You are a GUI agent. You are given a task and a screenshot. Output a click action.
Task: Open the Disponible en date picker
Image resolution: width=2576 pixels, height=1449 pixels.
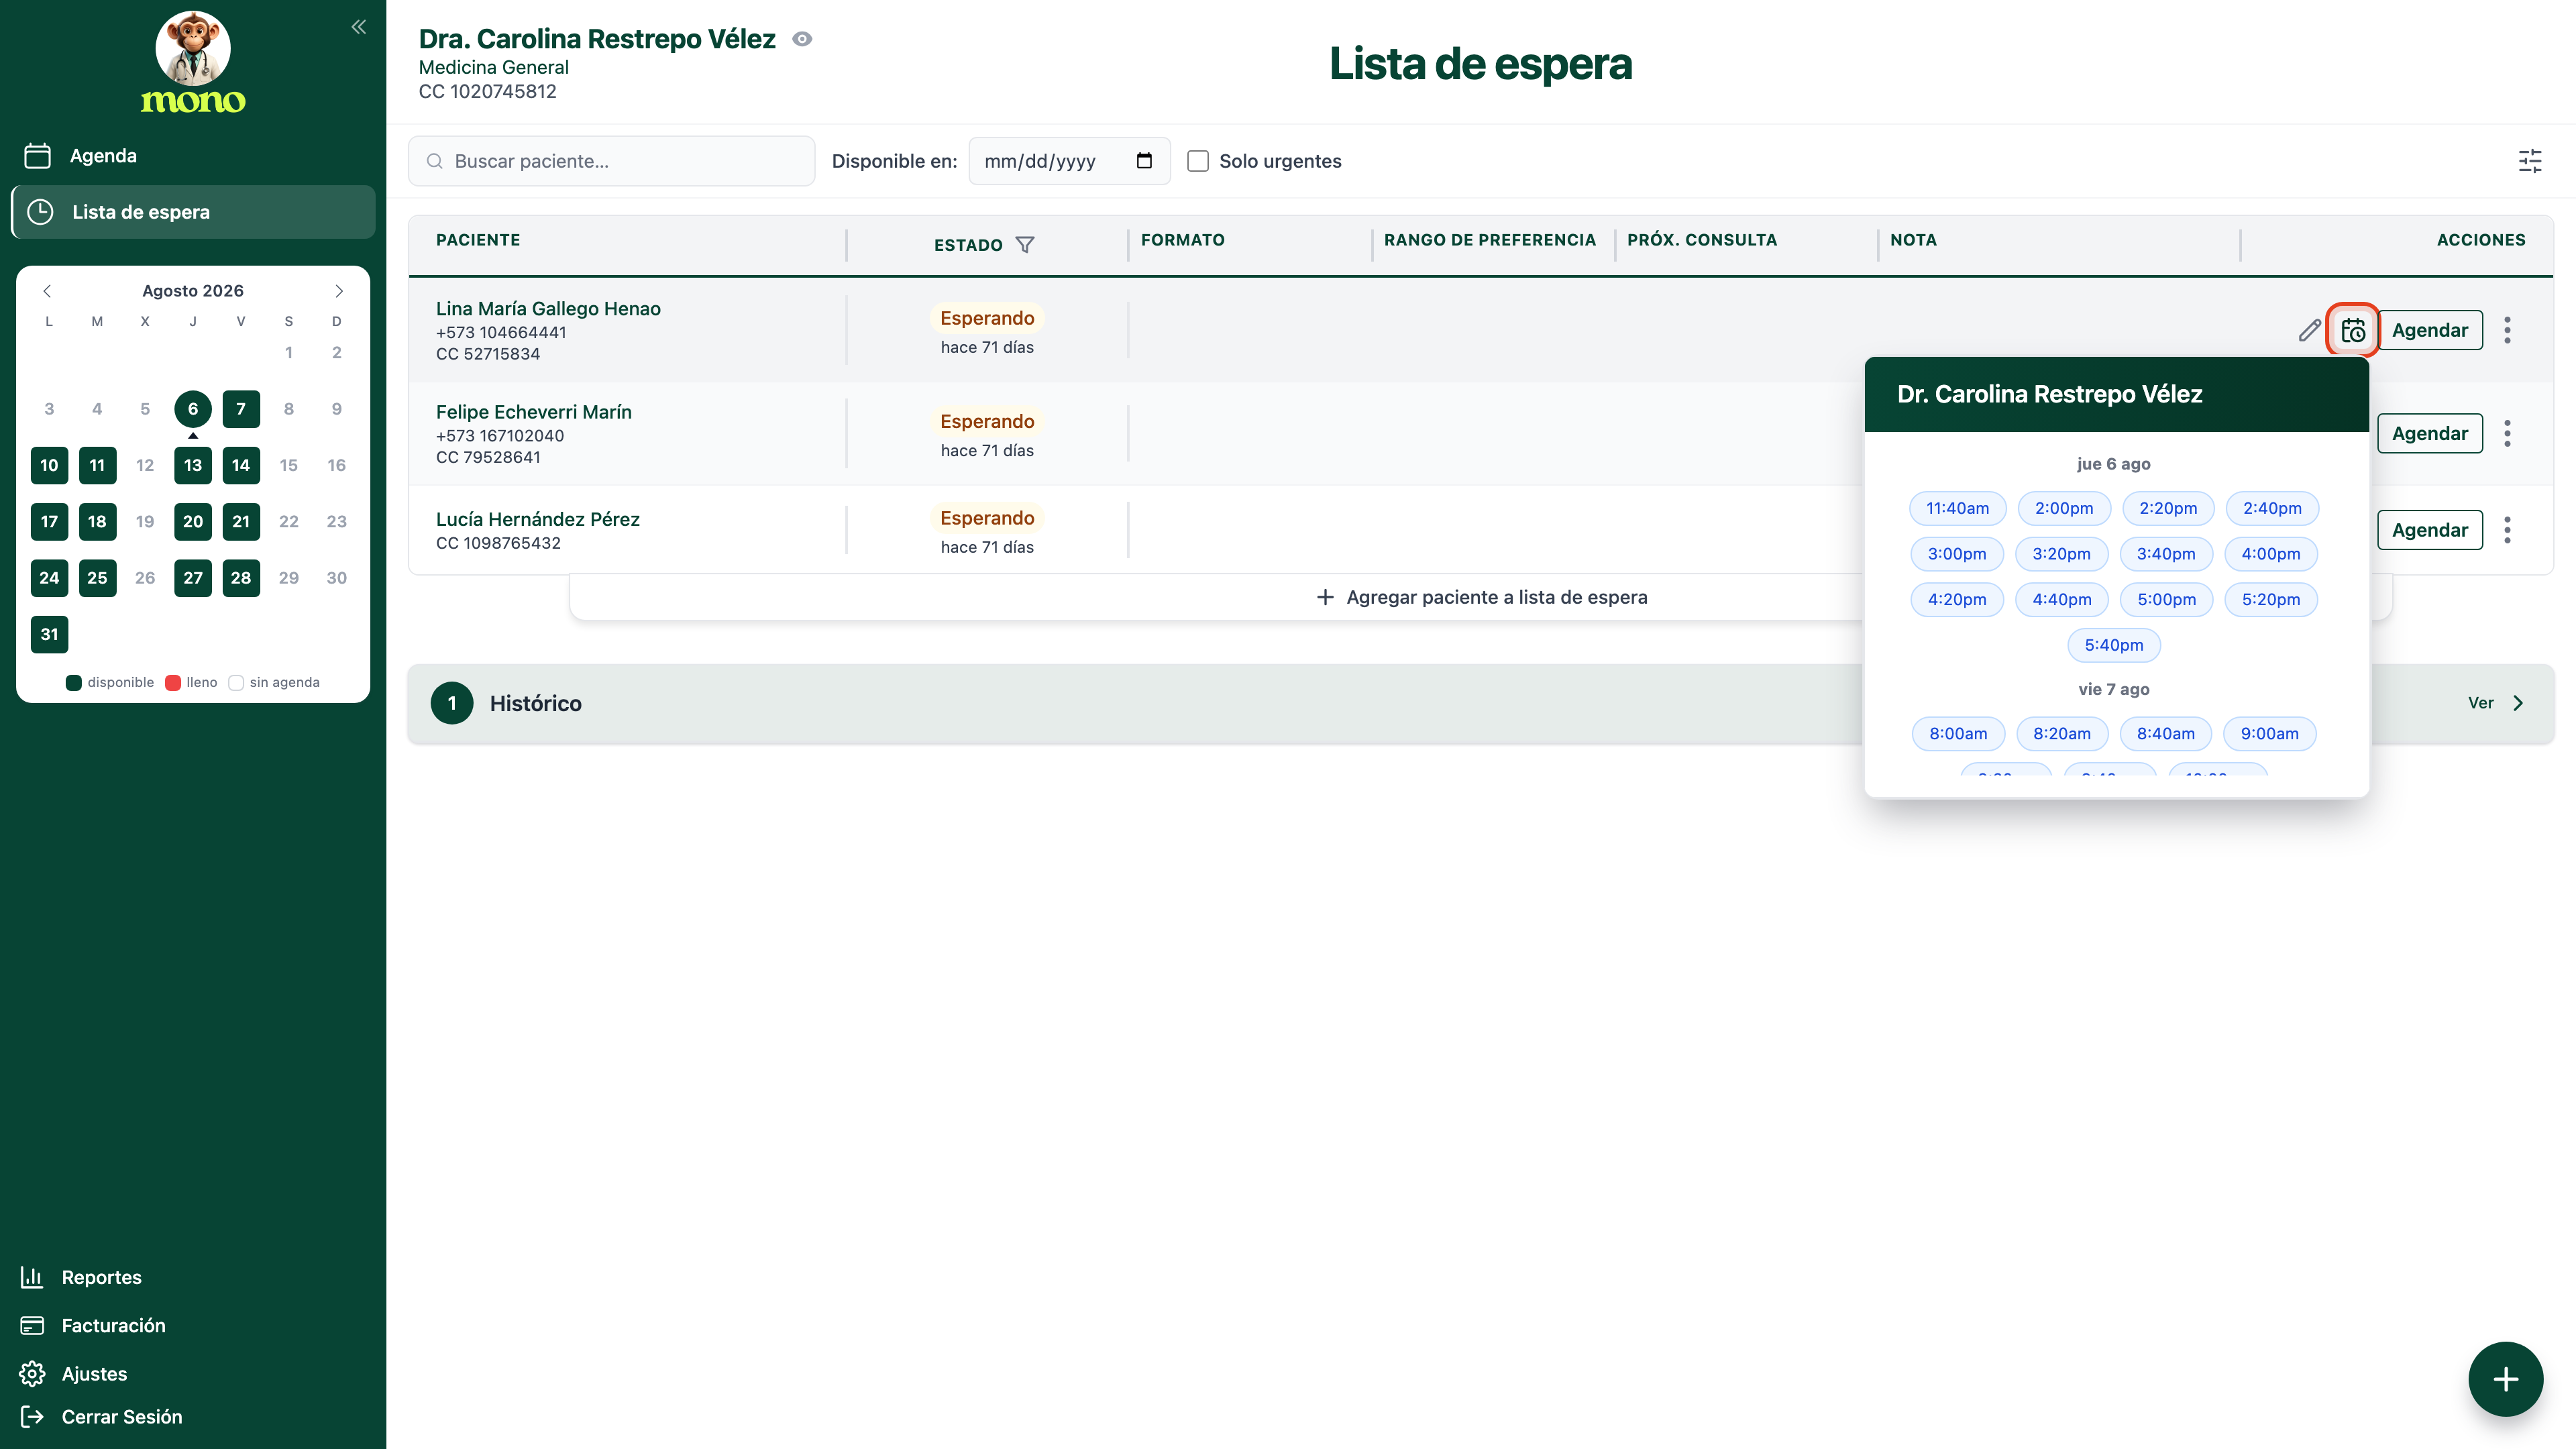pos(1145,161)
